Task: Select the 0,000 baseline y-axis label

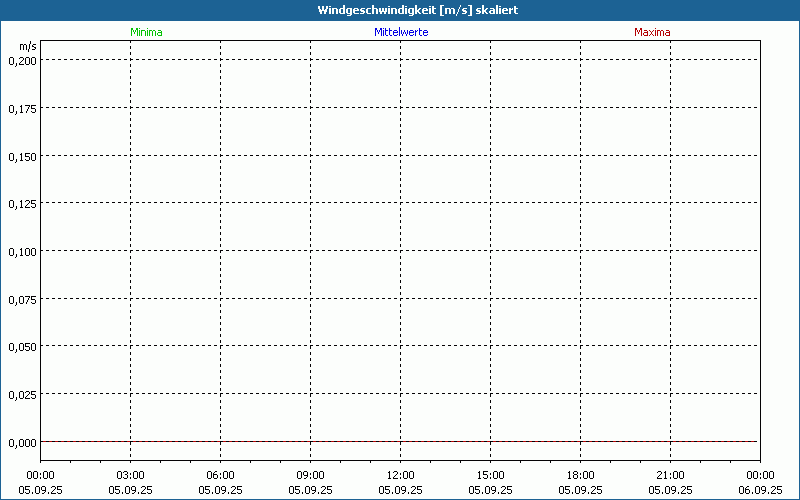Action: 22,441
